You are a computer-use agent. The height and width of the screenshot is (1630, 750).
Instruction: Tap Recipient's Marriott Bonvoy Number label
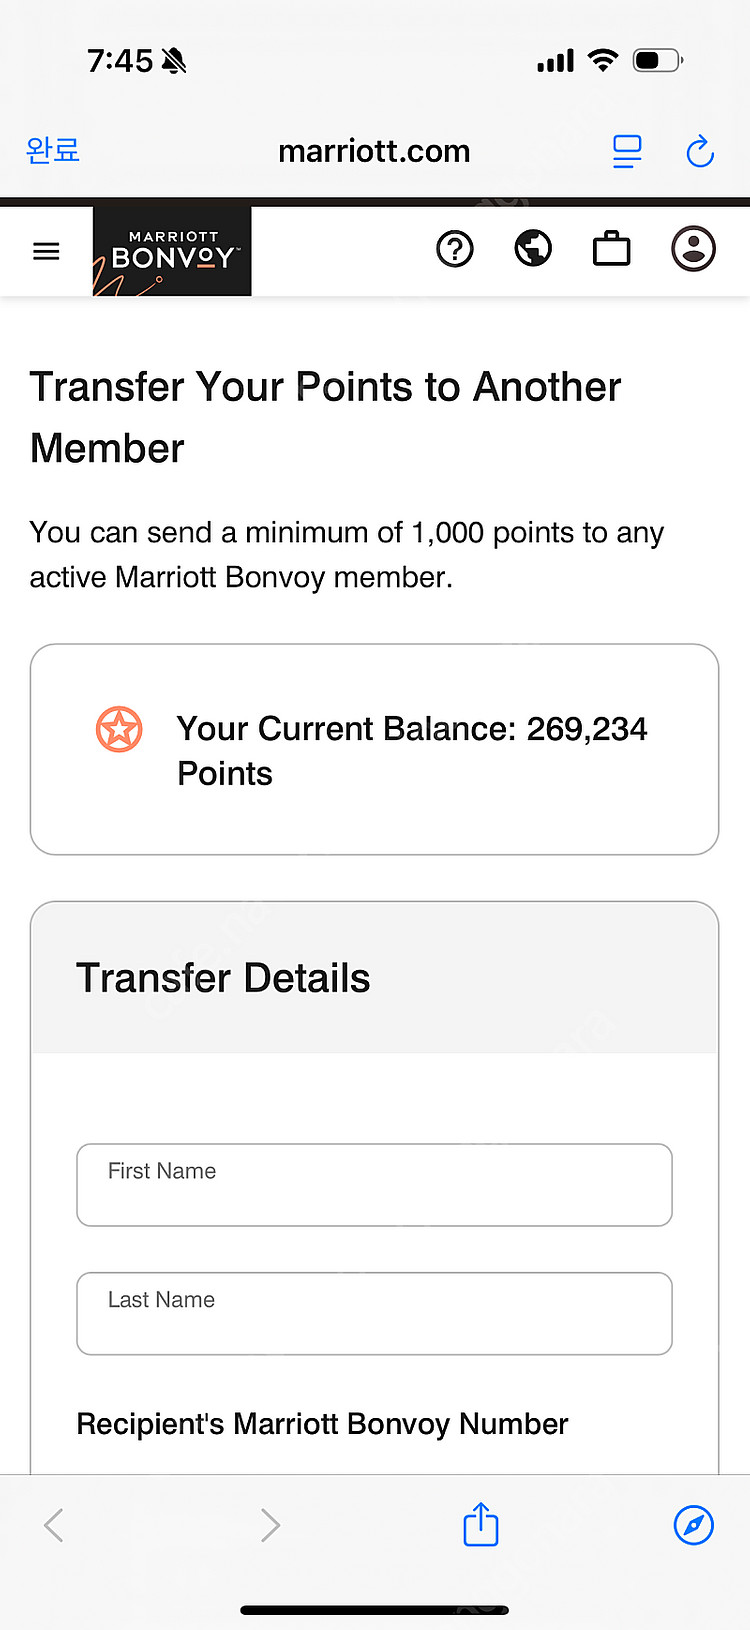coord(322,1424)
